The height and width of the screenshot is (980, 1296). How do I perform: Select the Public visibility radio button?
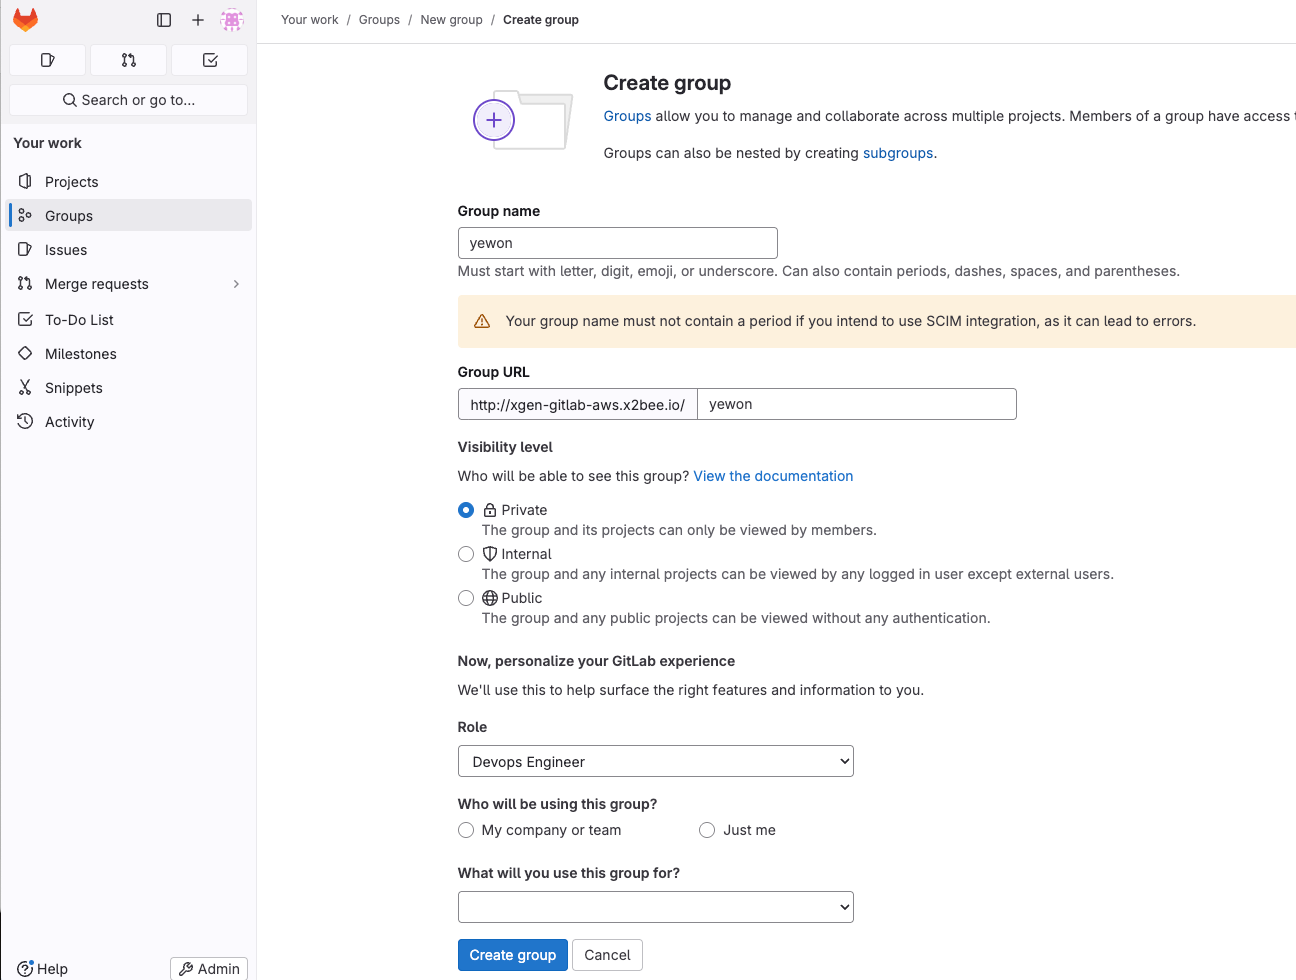466,598
